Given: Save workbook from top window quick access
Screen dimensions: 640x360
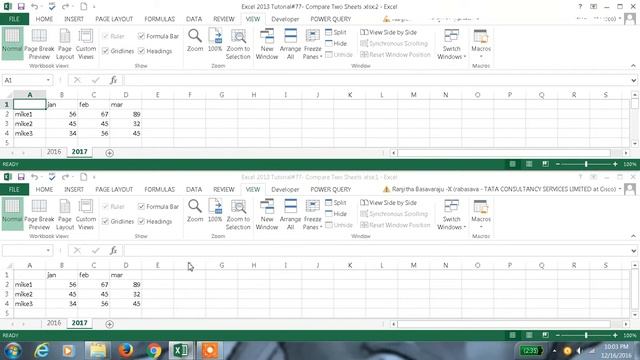Looking at the screenshot, I should [x=21, y=7].
